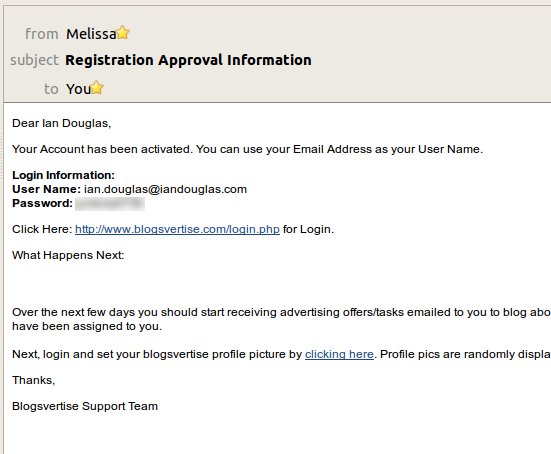Viewport: 551px width, 454px height.
Task: Click the "to" header label
Action: 51,89
